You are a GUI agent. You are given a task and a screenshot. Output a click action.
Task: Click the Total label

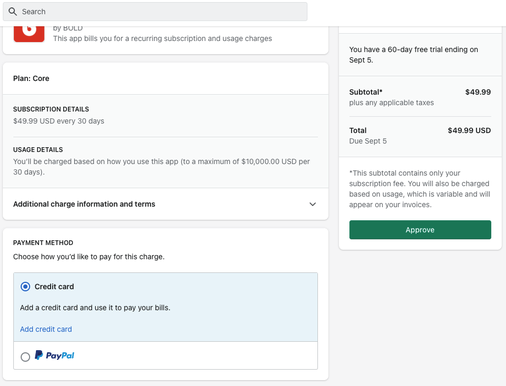pyautogui.click(x=358, y=130)
